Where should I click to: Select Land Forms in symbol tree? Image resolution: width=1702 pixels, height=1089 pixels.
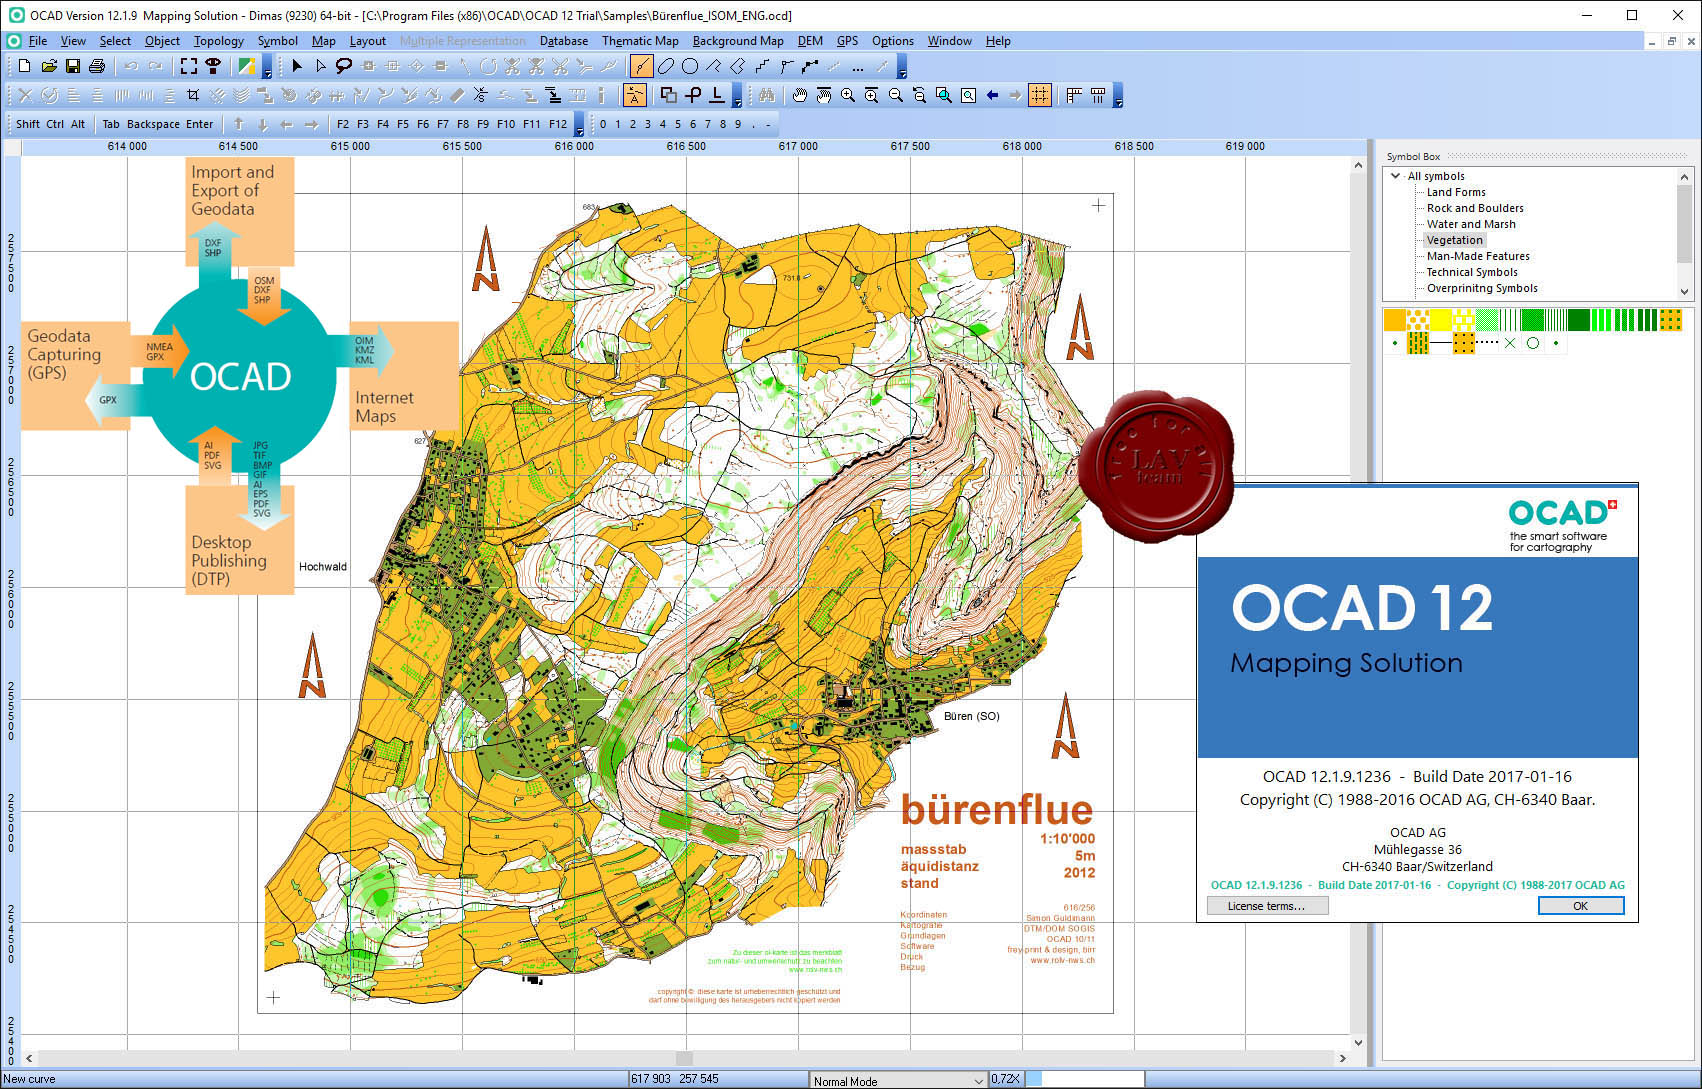click(x=1456, y=192)
